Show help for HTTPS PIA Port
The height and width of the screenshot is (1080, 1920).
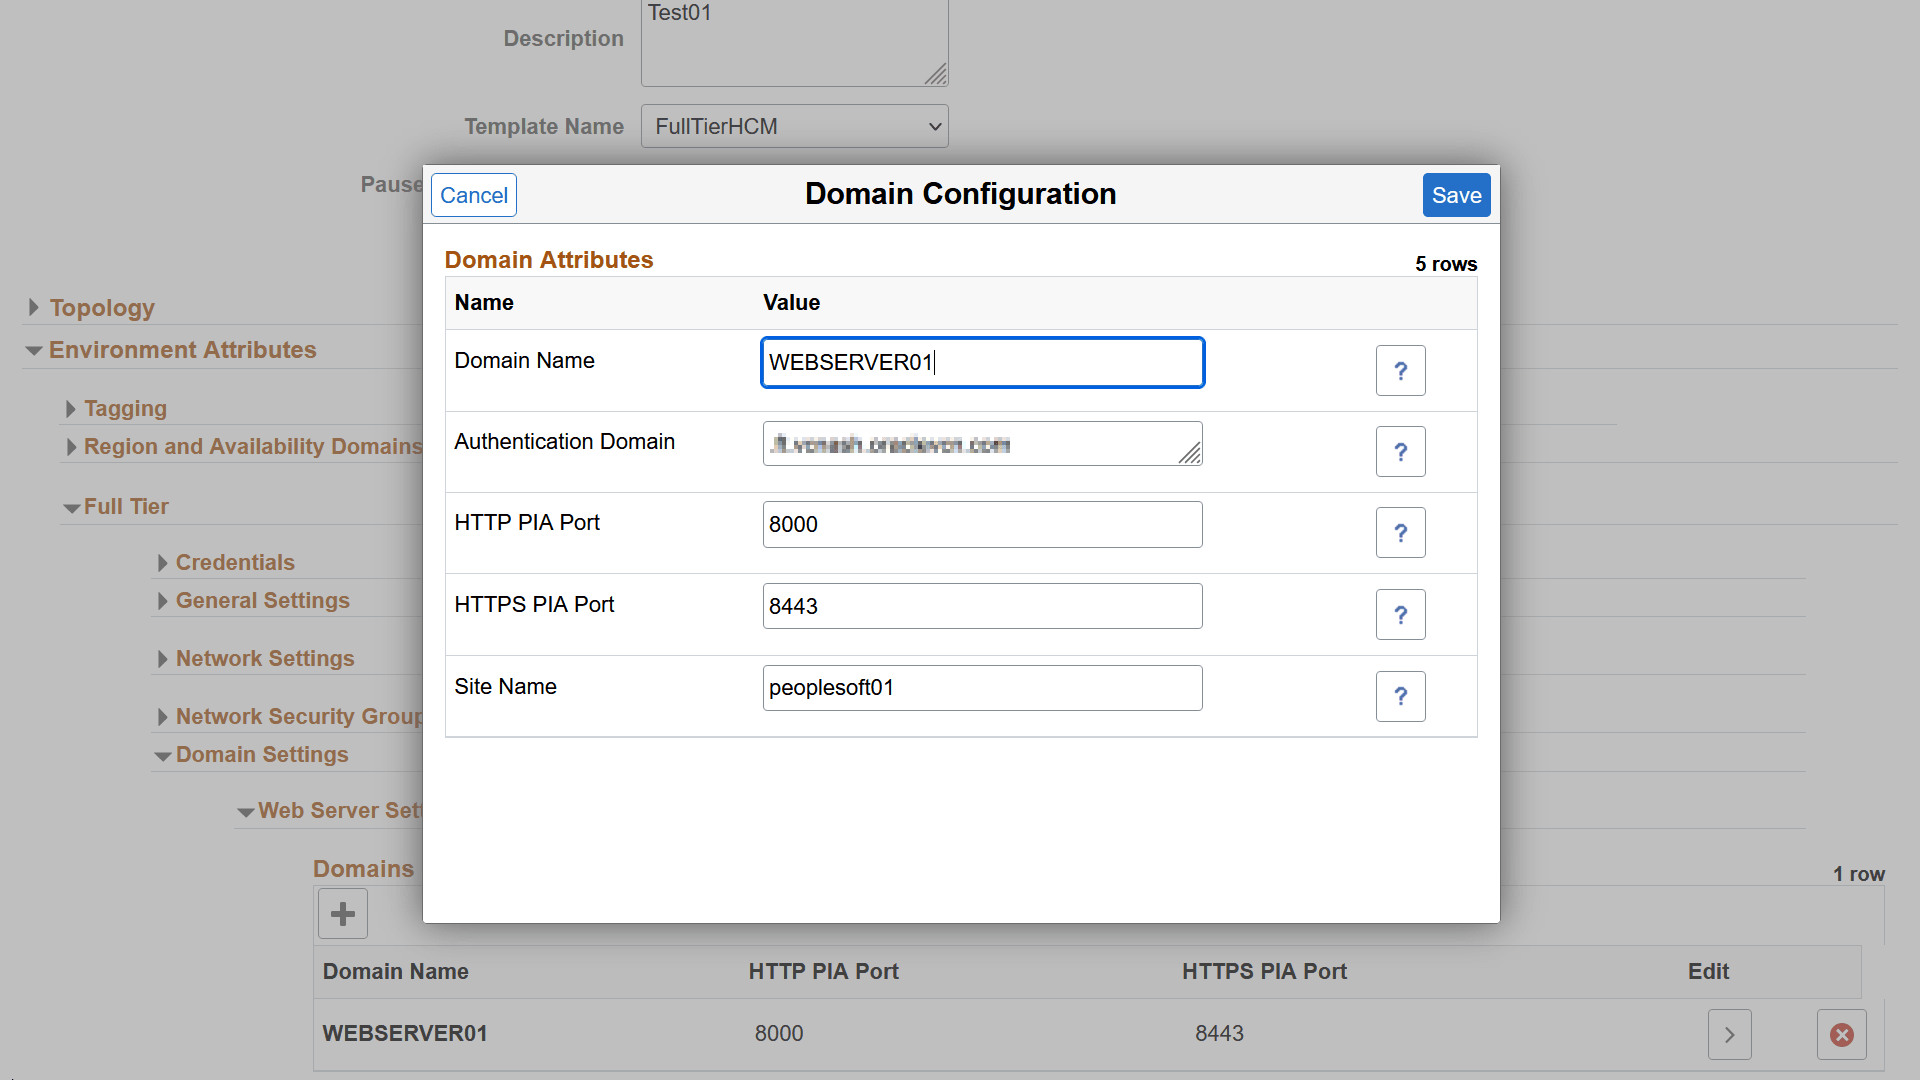tap(1400, 615)
